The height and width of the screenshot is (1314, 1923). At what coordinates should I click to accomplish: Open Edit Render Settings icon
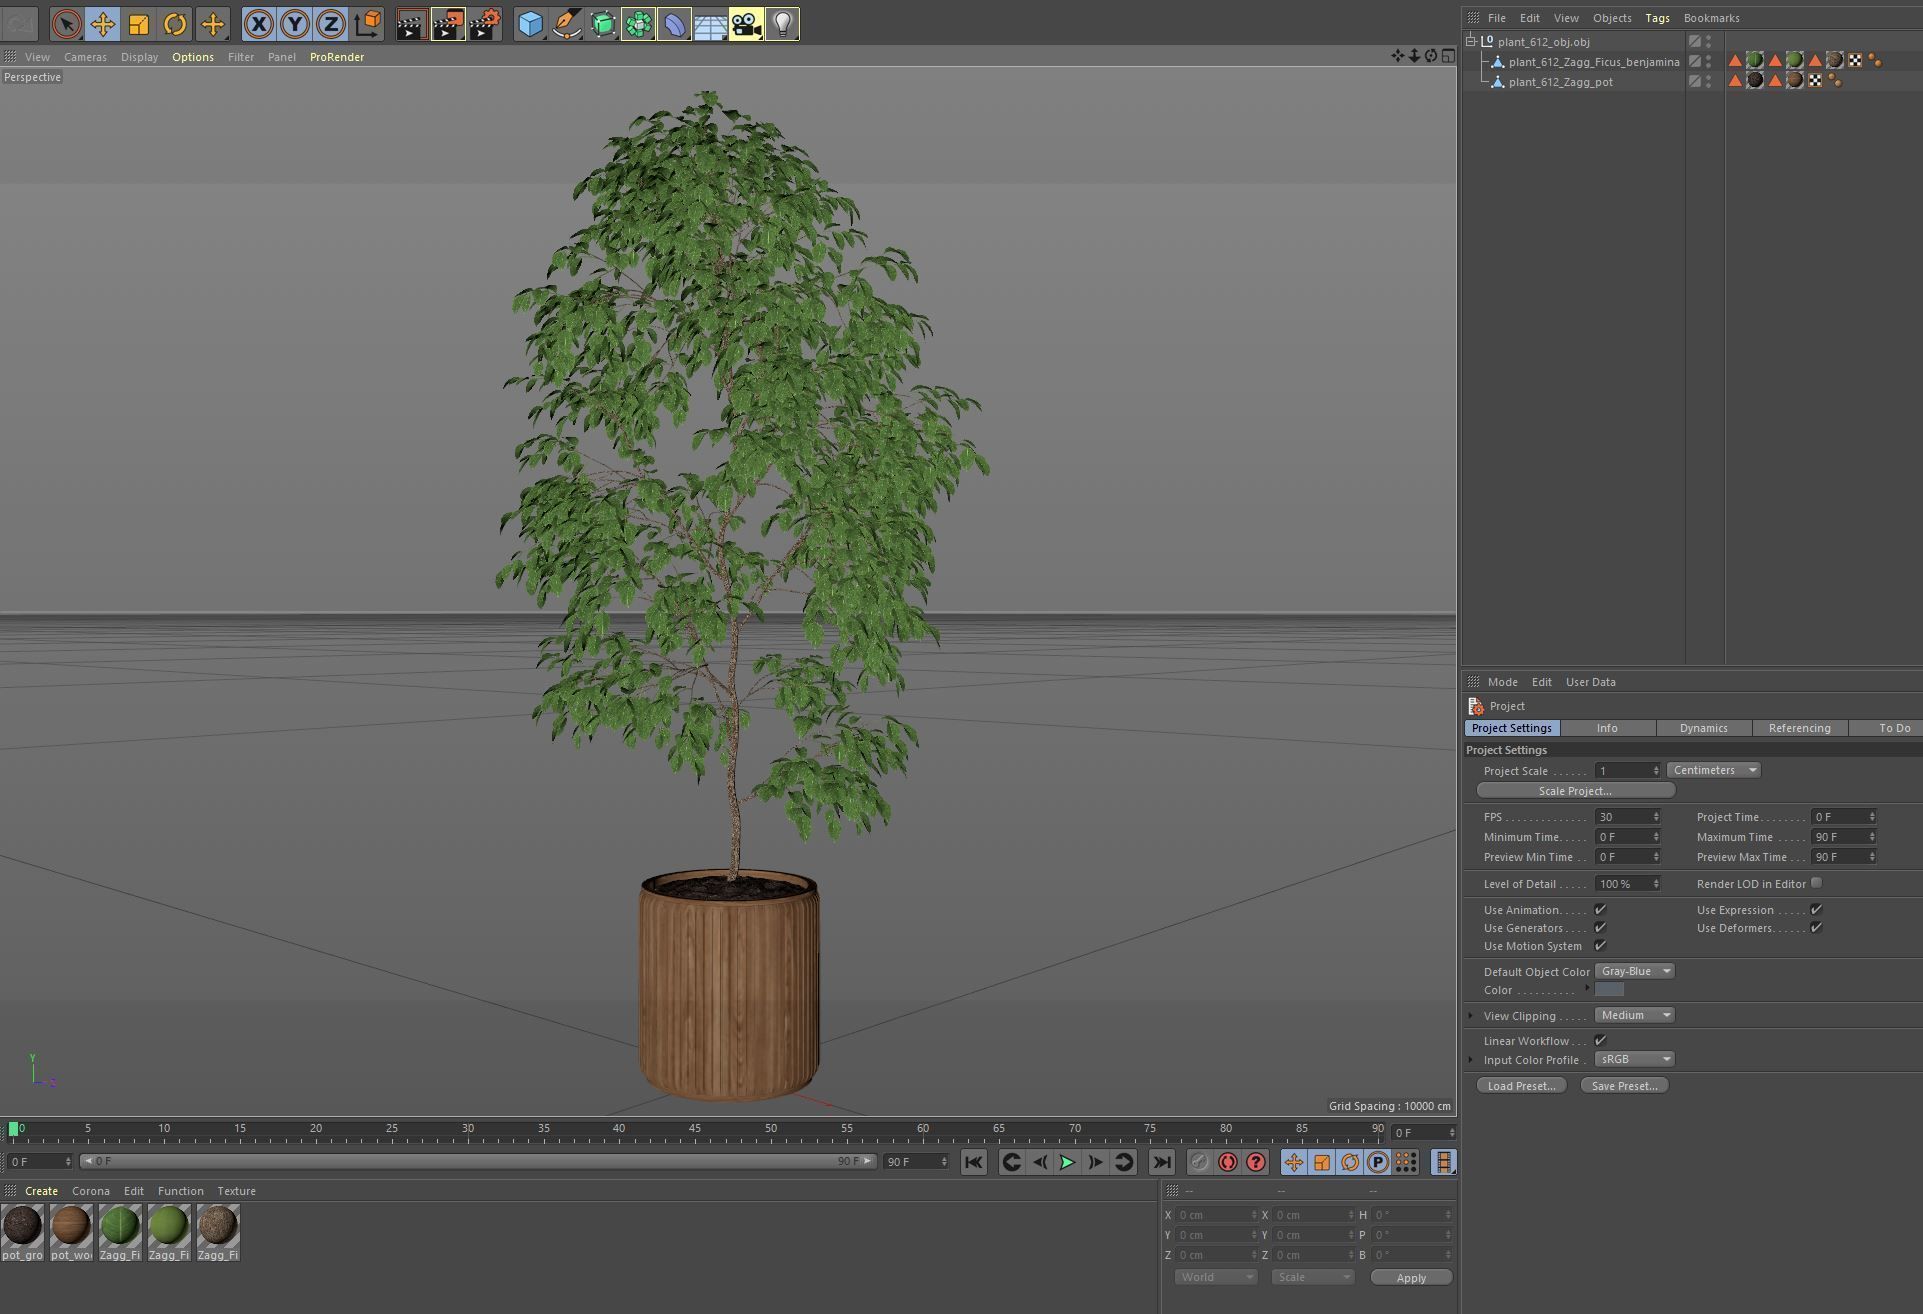coord(484,24)
